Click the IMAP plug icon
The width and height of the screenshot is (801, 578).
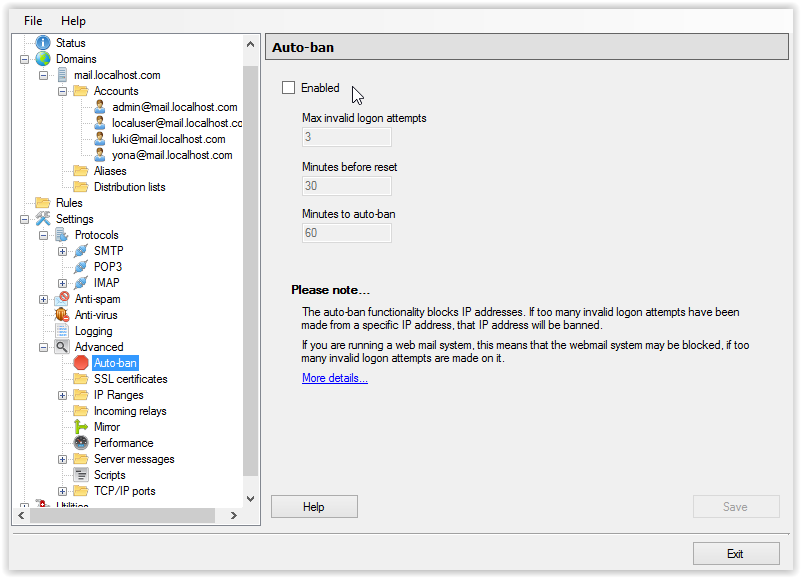(x=81, y=283)
